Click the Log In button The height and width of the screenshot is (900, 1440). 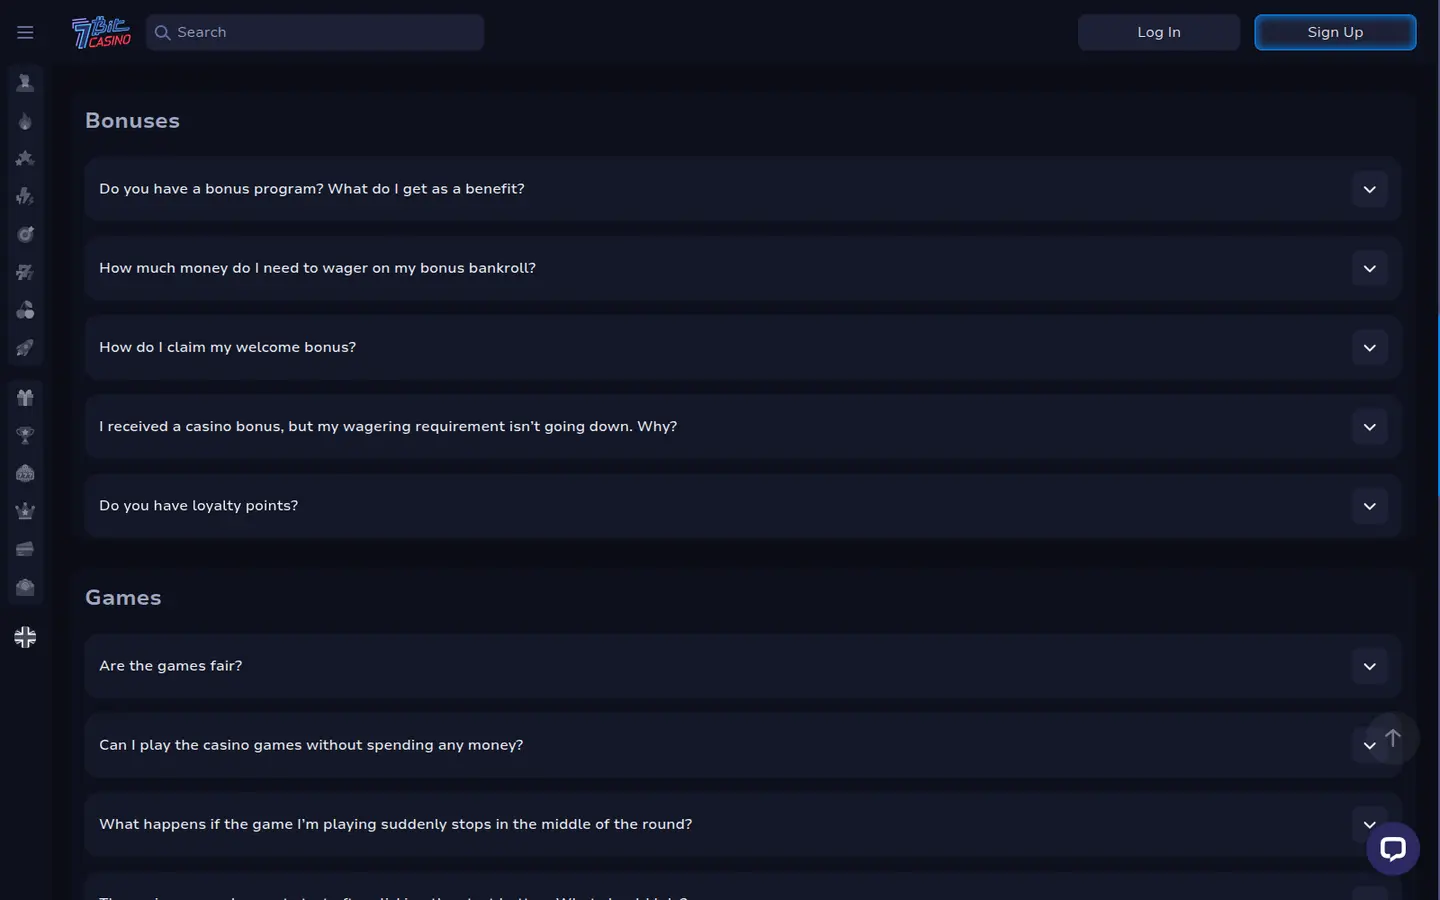tap(1159, 32)
